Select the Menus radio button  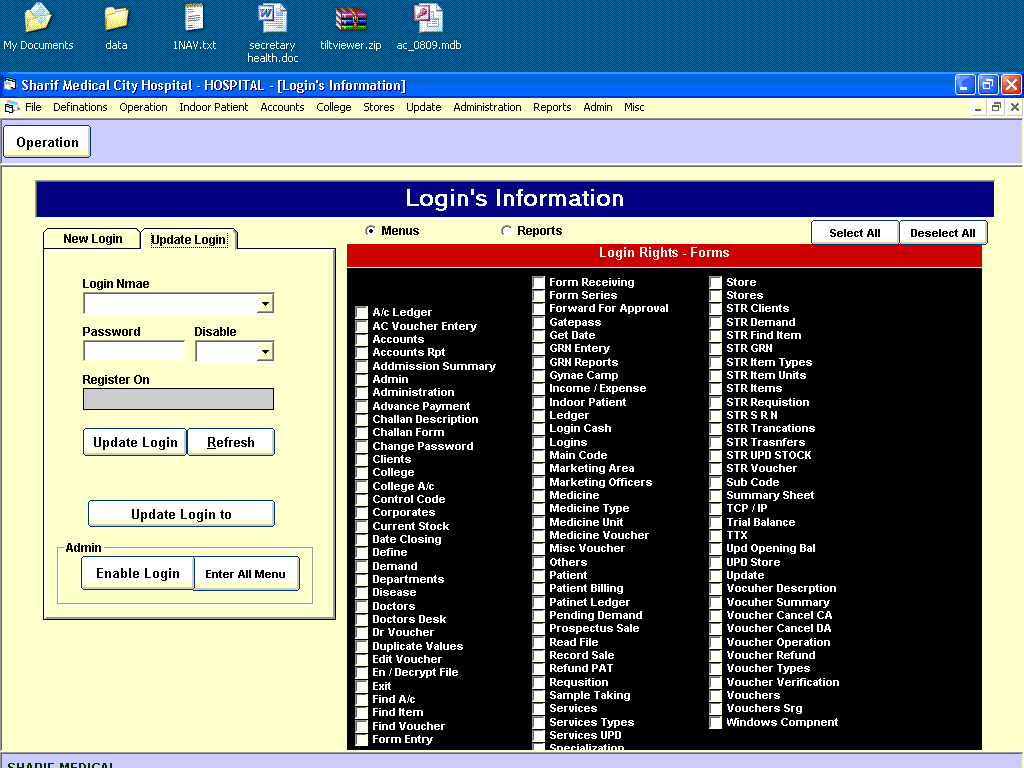pos(370,231)
